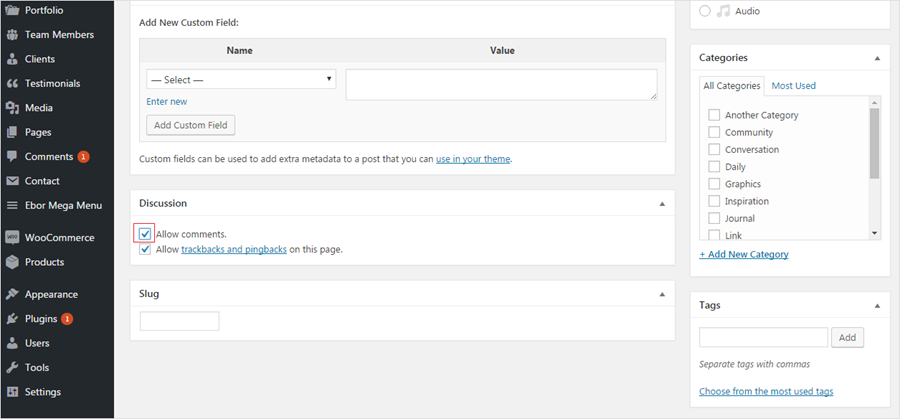Select the Audio post format radio
Viewport: 900px width, 419px height.
coord(705,11)
